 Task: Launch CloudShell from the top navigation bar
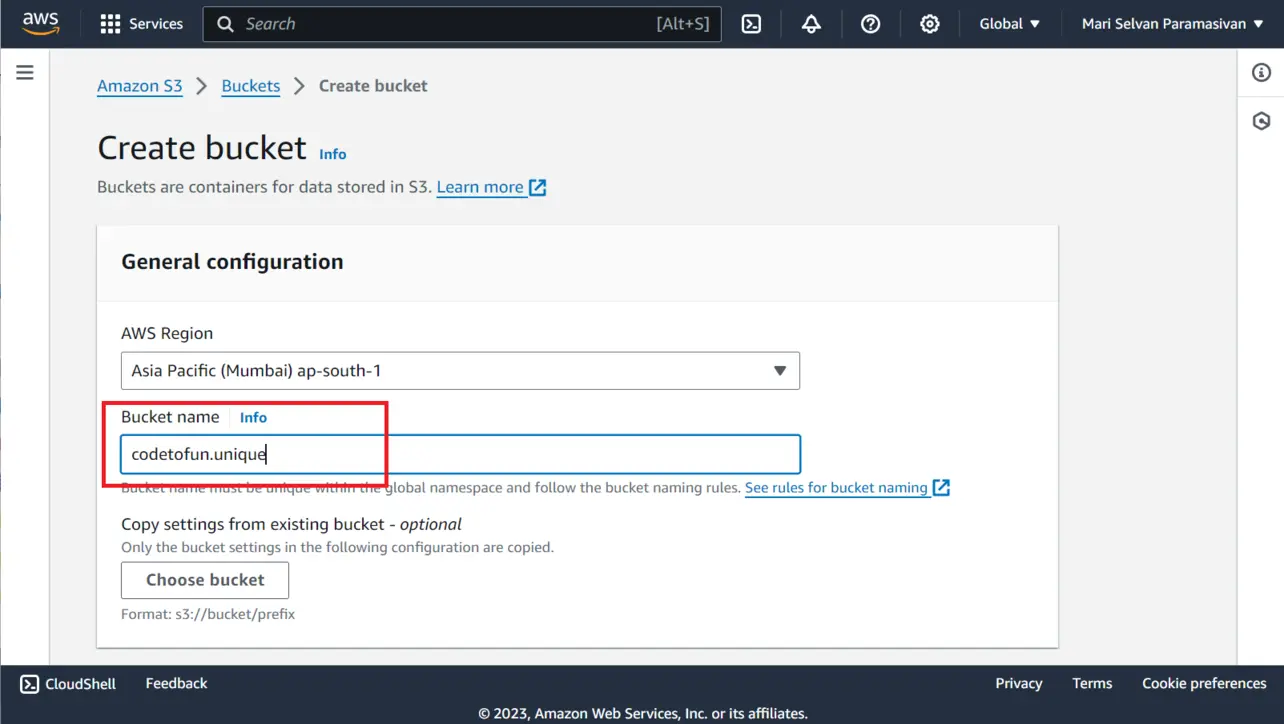[751, 24]
